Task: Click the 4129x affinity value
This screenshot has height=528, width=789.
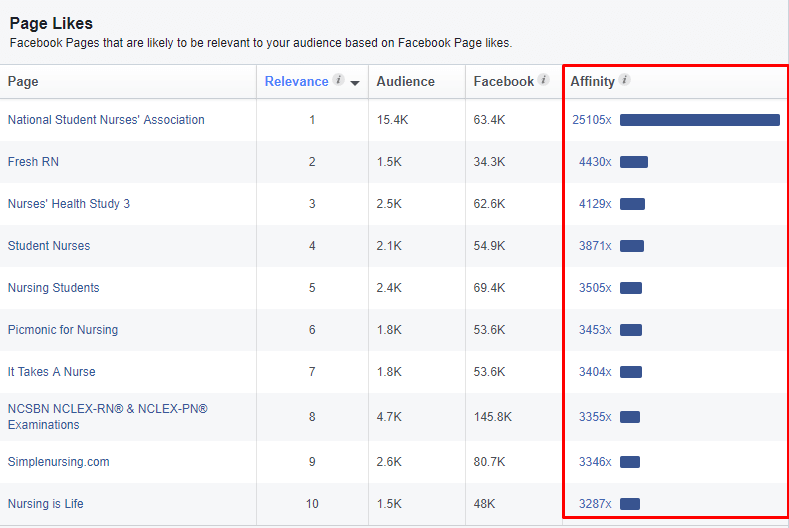Action: [x=595, y=204]
